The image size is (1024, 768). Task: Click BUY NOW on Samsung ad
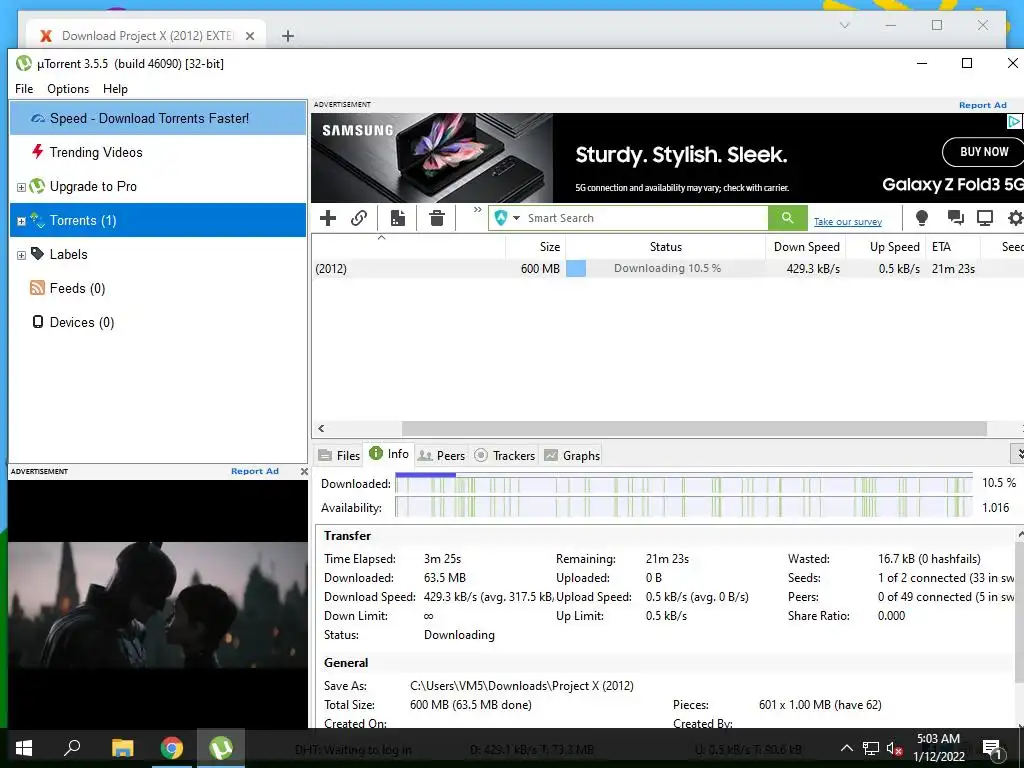984,152
